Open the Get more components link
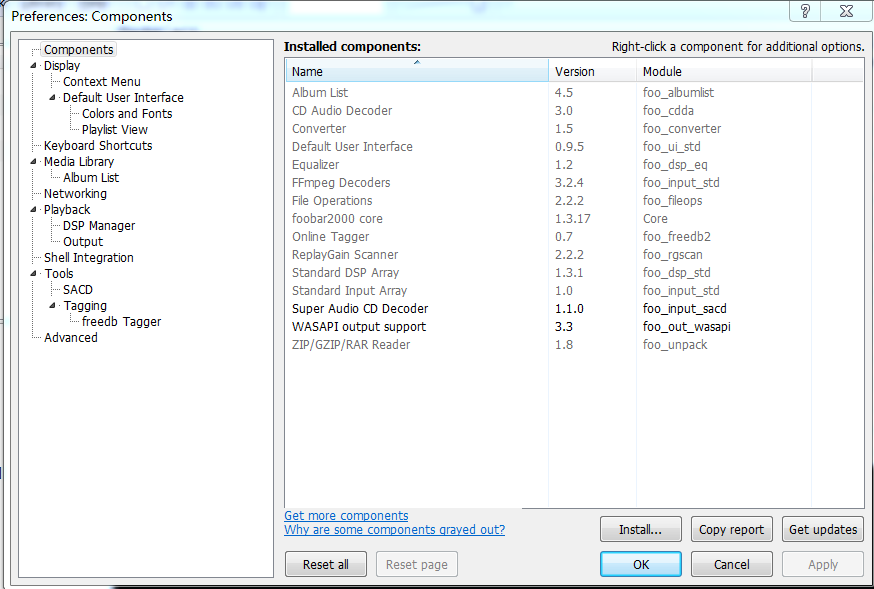This screenshot has width=874, height=589. tap(346, 516)
